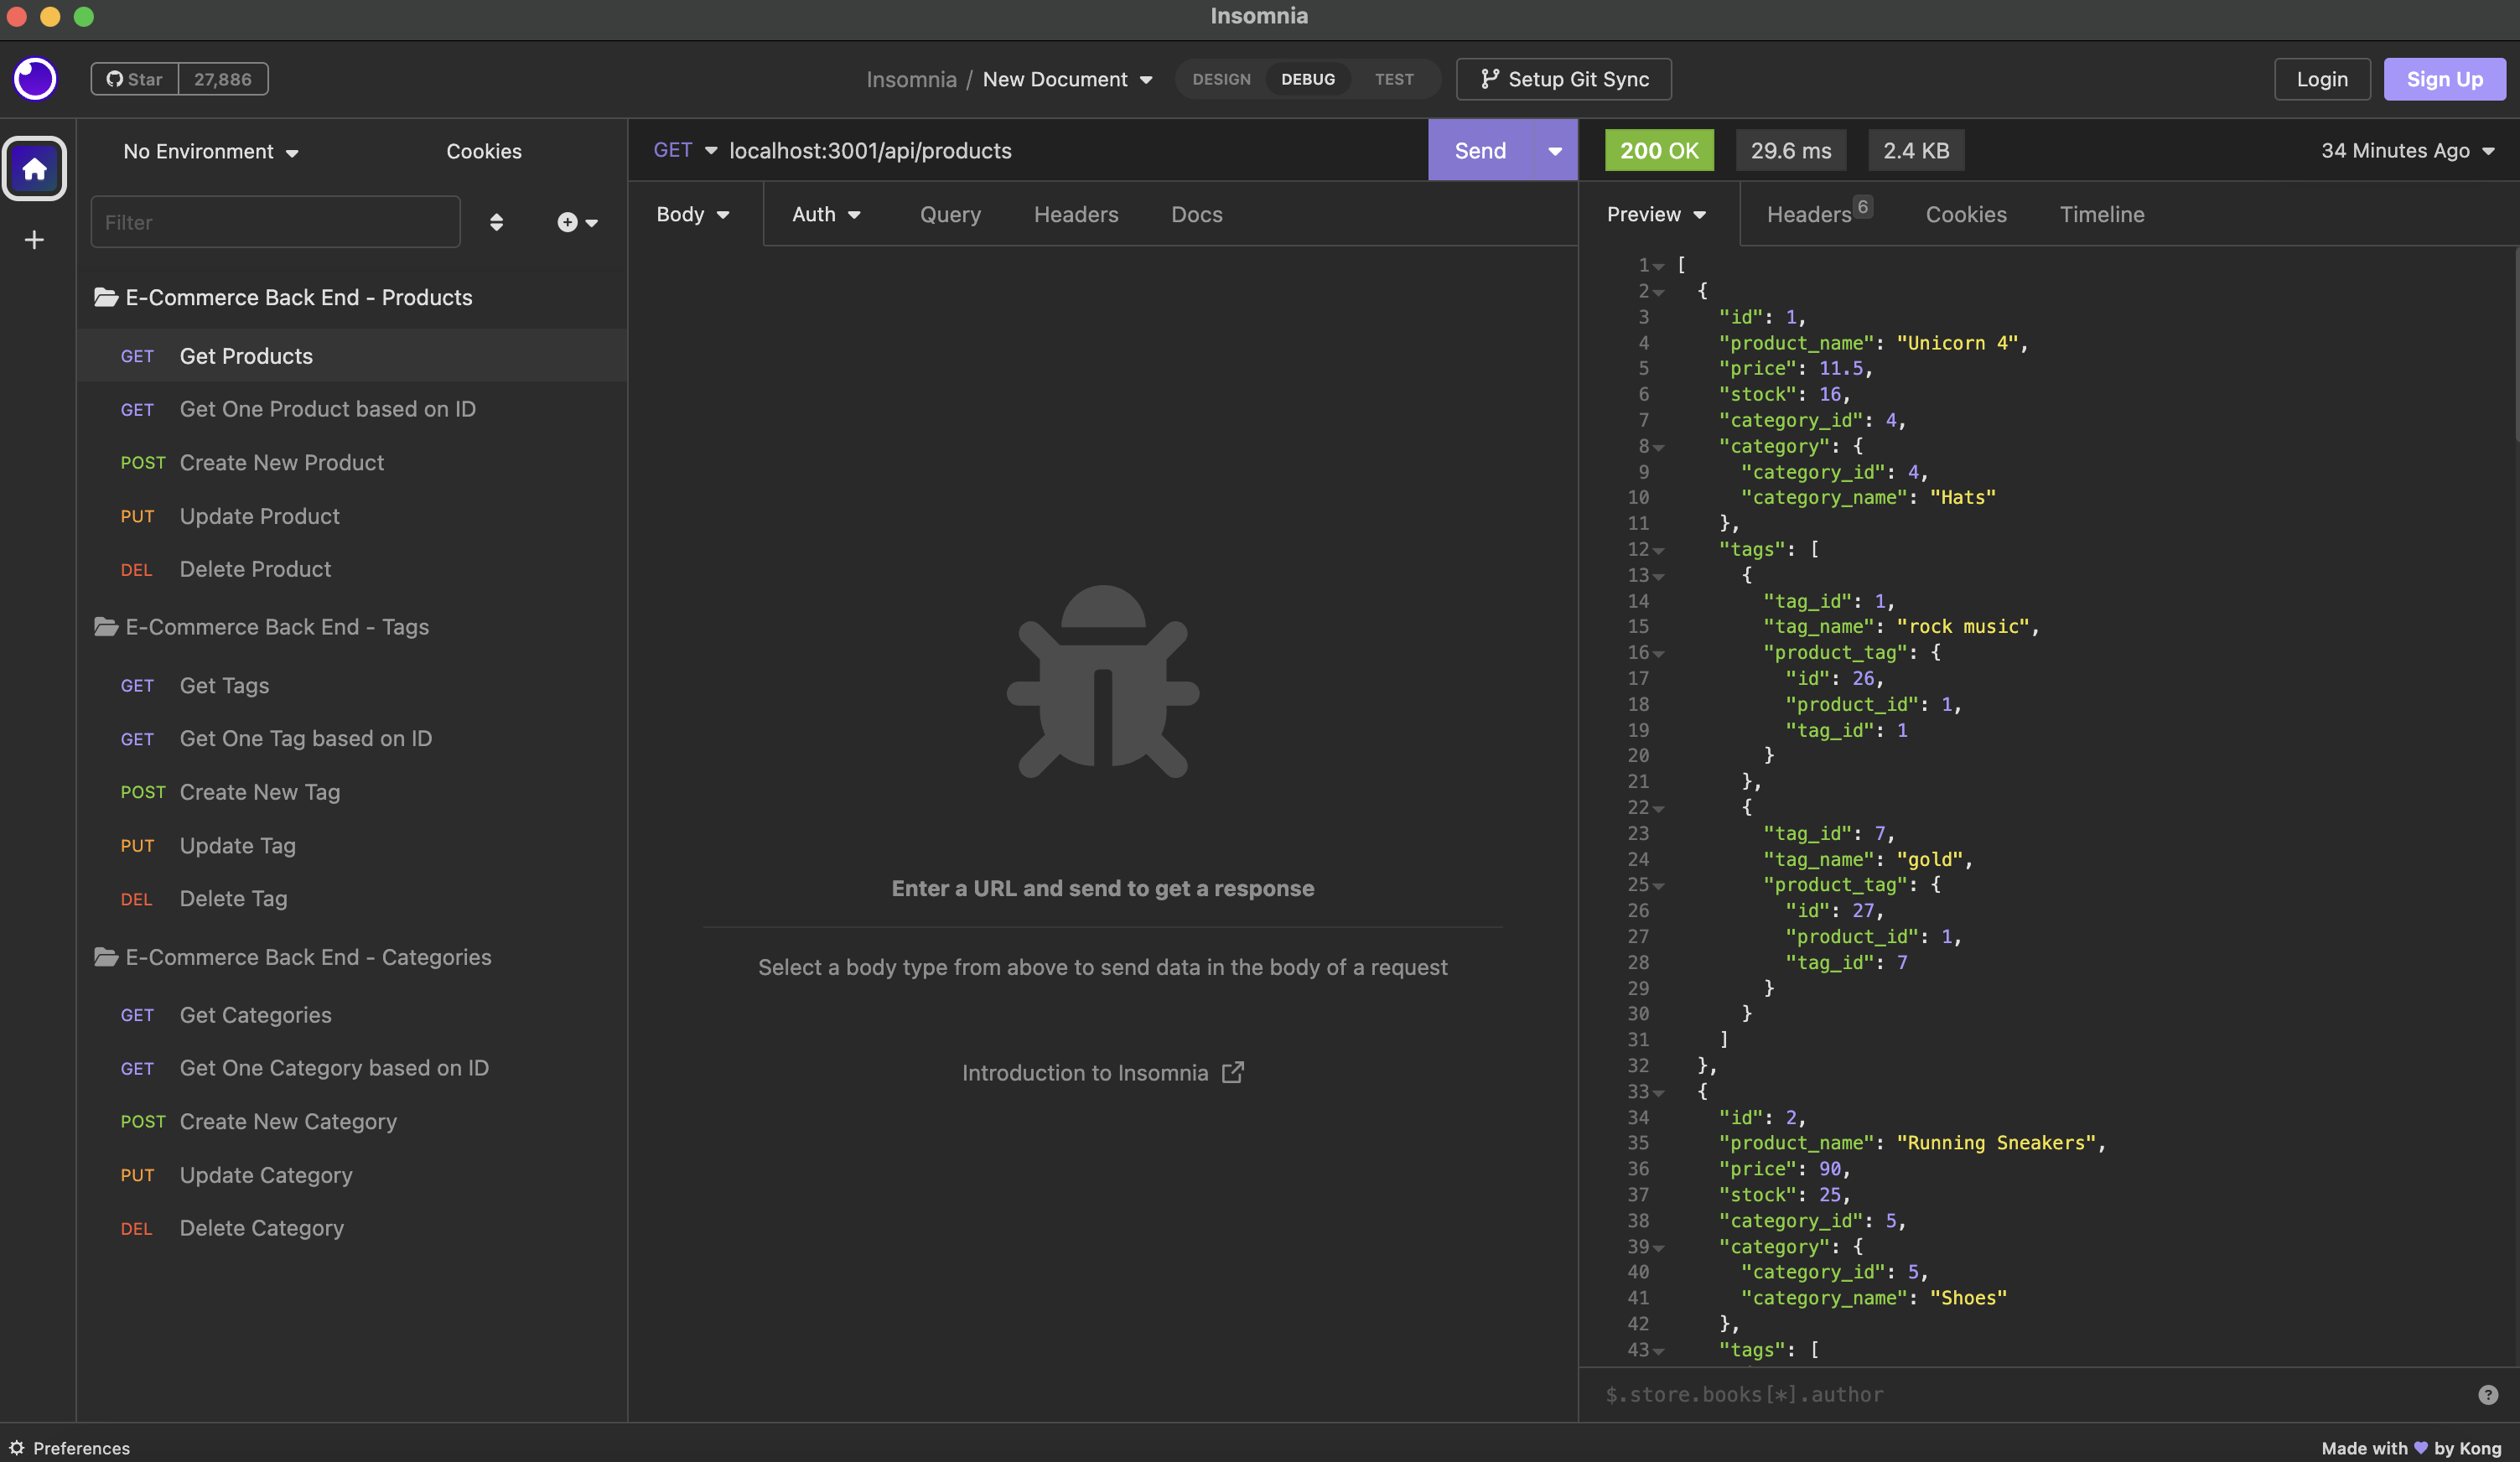The image size is (2520, 1462).
Task: Switch to DESIGN mode
Action: pos(1220,79)
